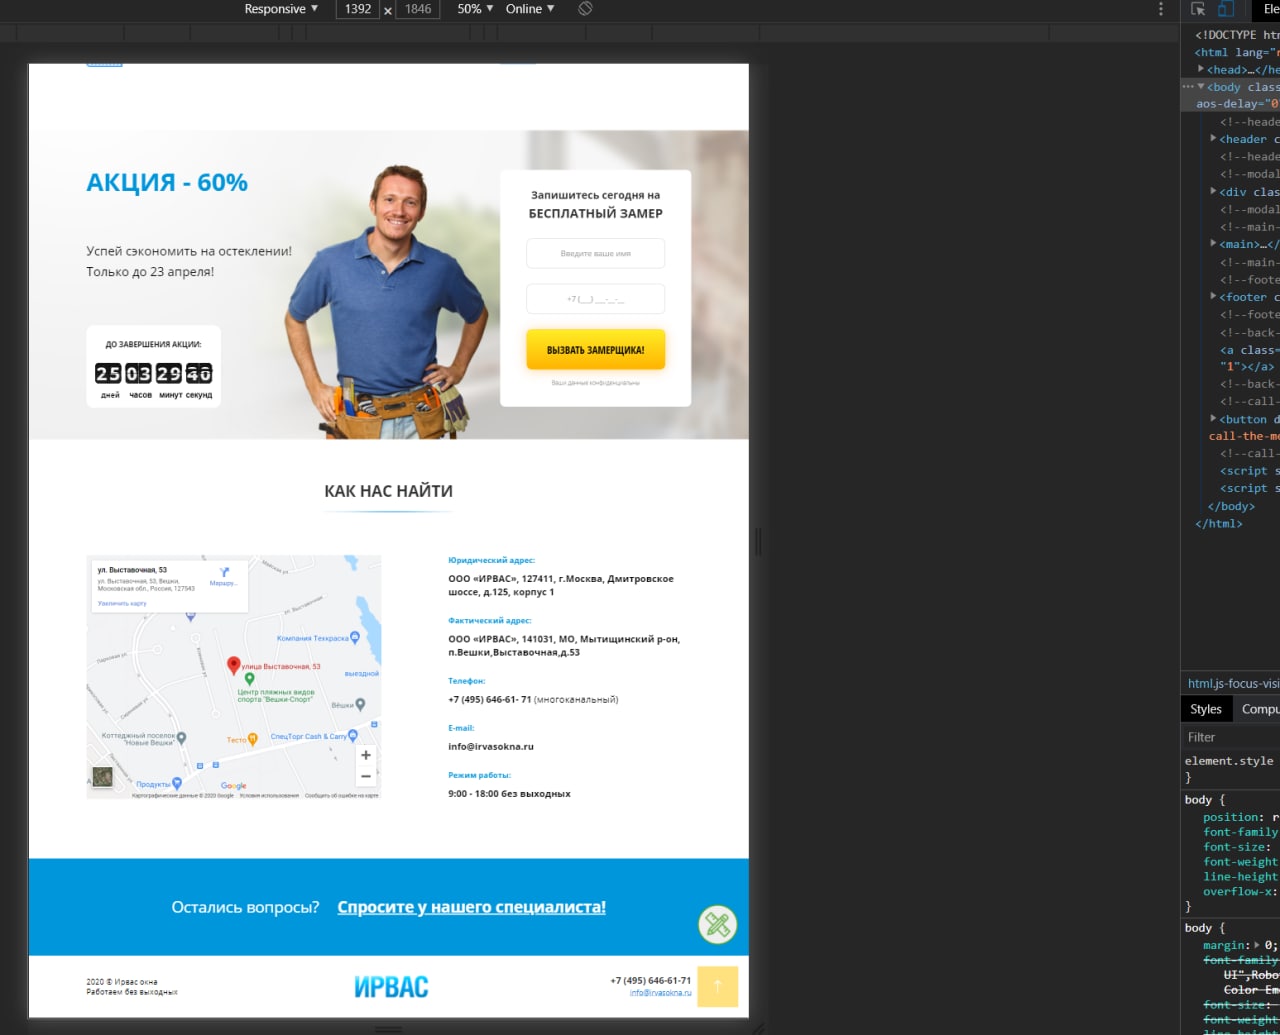The image size is (1280, 1035).
Task: Click Центр пляжных видов спорта green marker
Action: pos(250,679)
